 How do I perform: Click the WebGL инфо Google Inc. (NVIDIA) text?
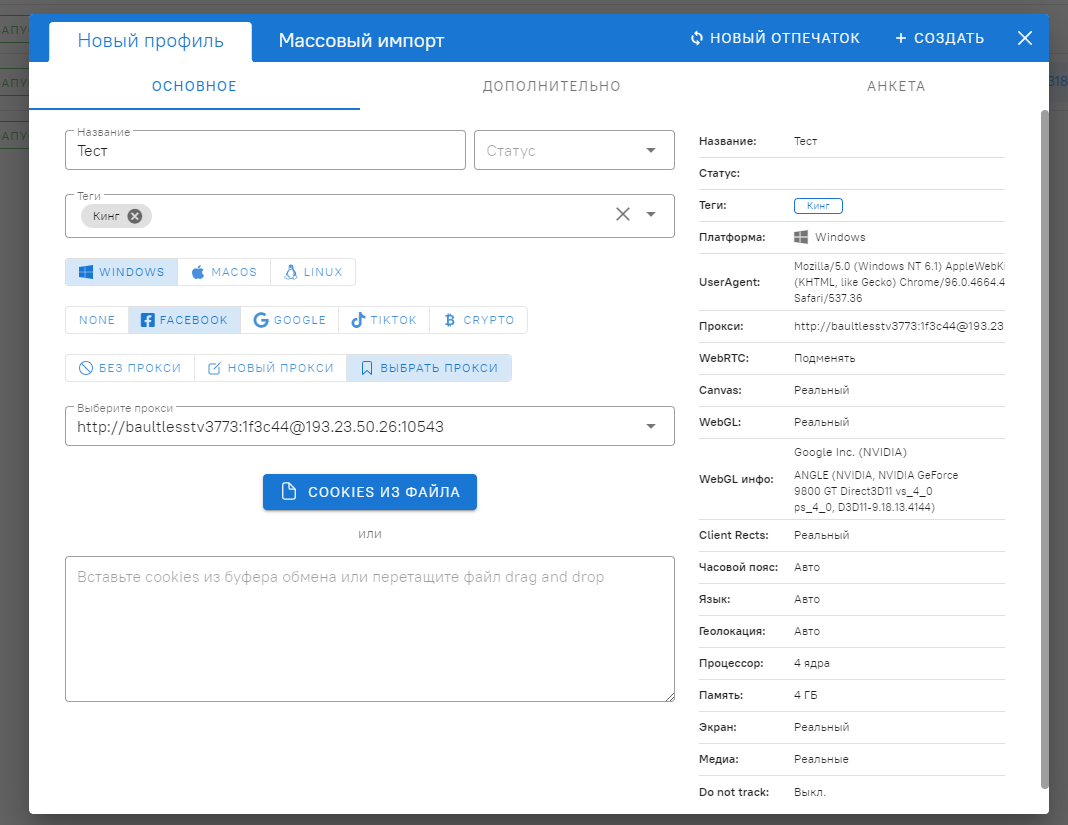(x=850, y=452)
